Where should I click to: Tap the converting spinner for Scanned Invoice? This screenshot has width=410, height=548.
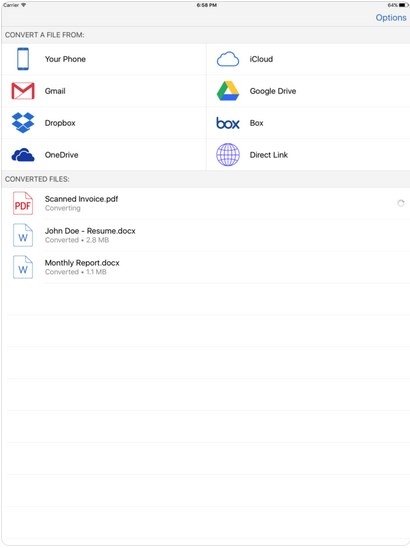pyautogui.click(x=401, y=203)
